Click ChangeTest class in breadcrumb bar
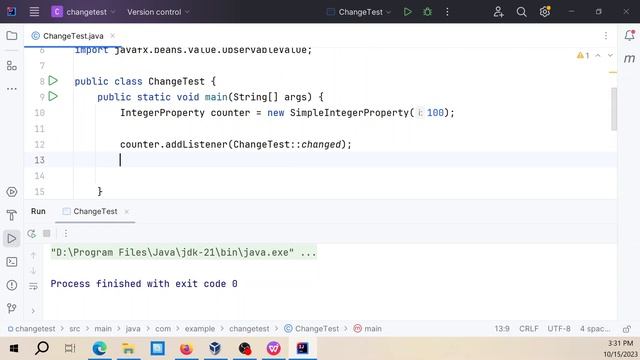 coord(311,329)
